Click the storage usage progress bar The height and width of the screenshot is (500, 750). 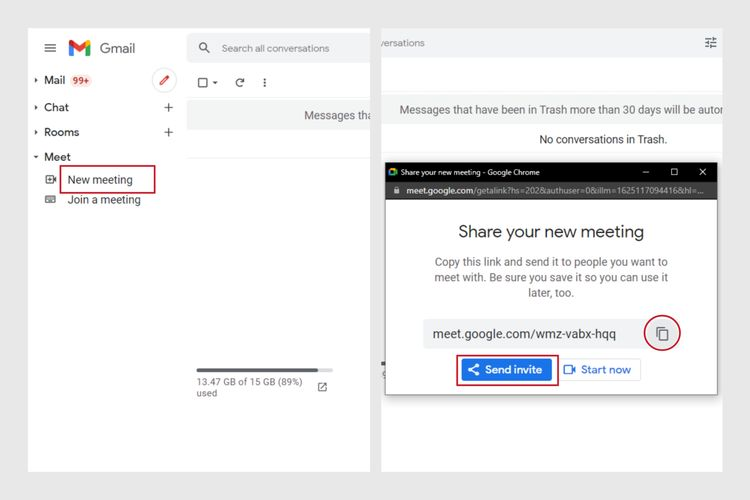(x=265, y=370)
